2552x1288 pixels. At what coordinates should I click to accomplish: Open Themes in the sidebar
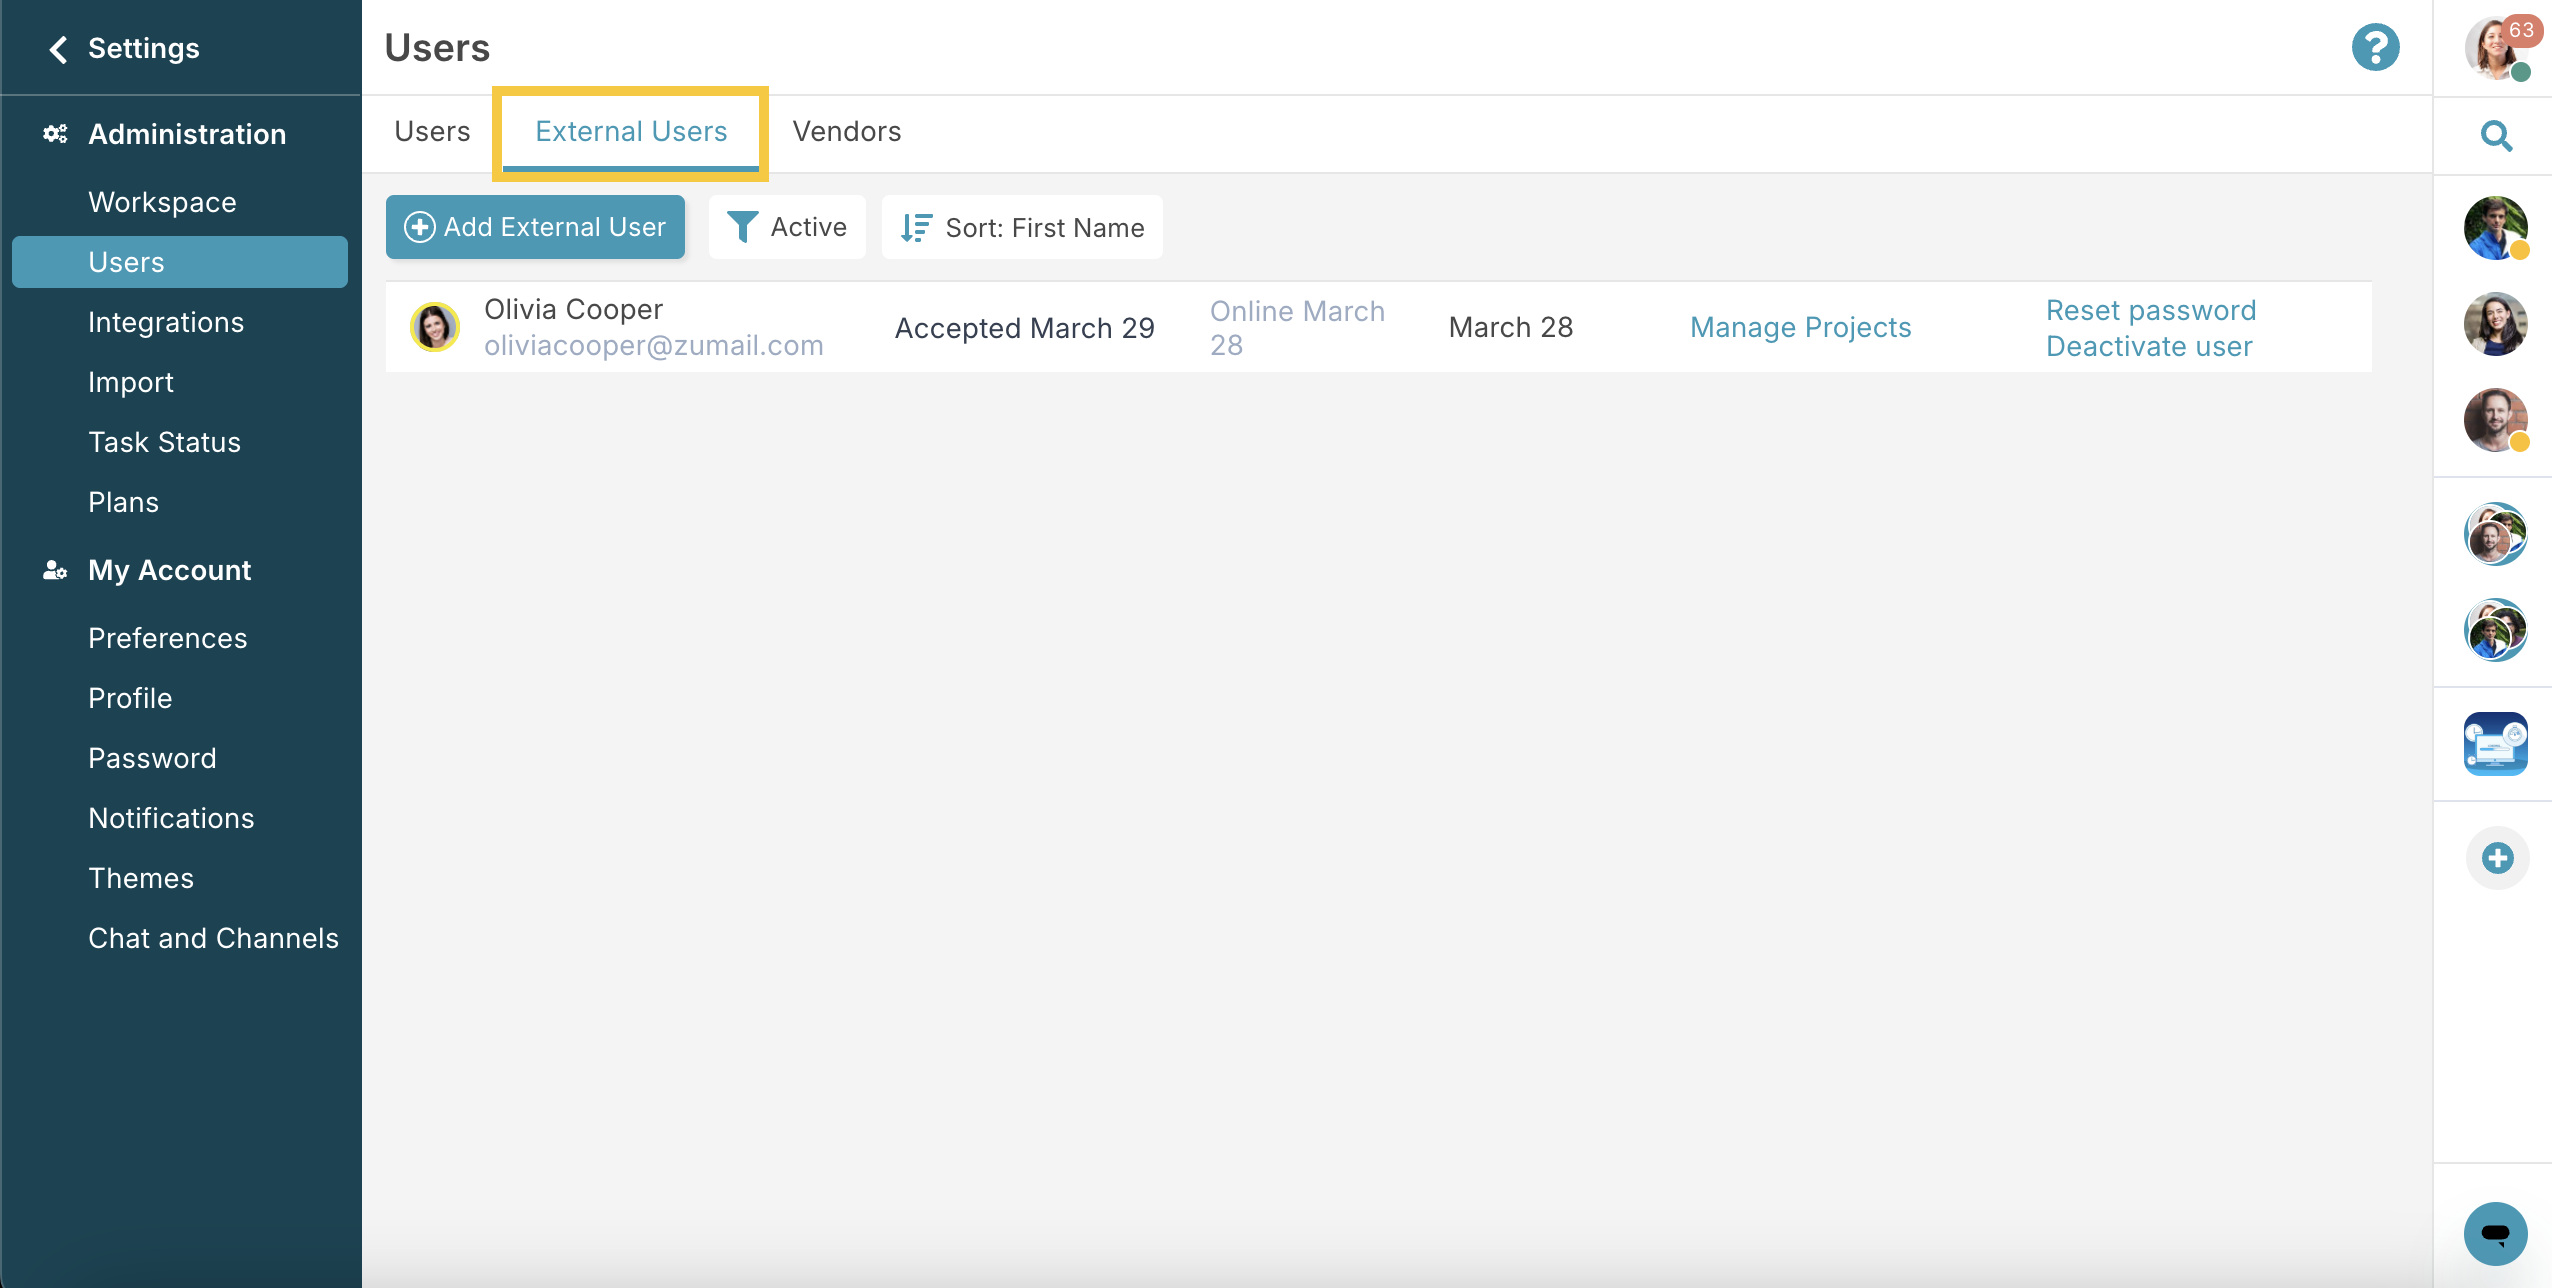(141, 878)
